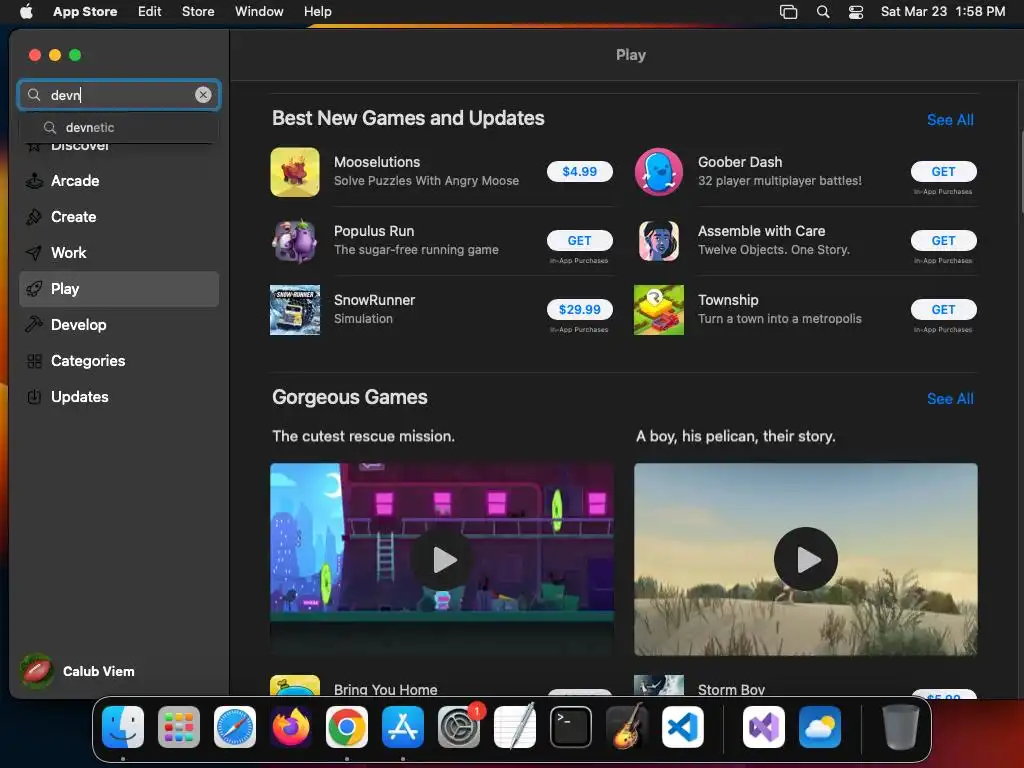The height and width of the screenshot is (768, 1024).
Task: Launch Google Chrome from the Dock
Action: coord(347,727)
